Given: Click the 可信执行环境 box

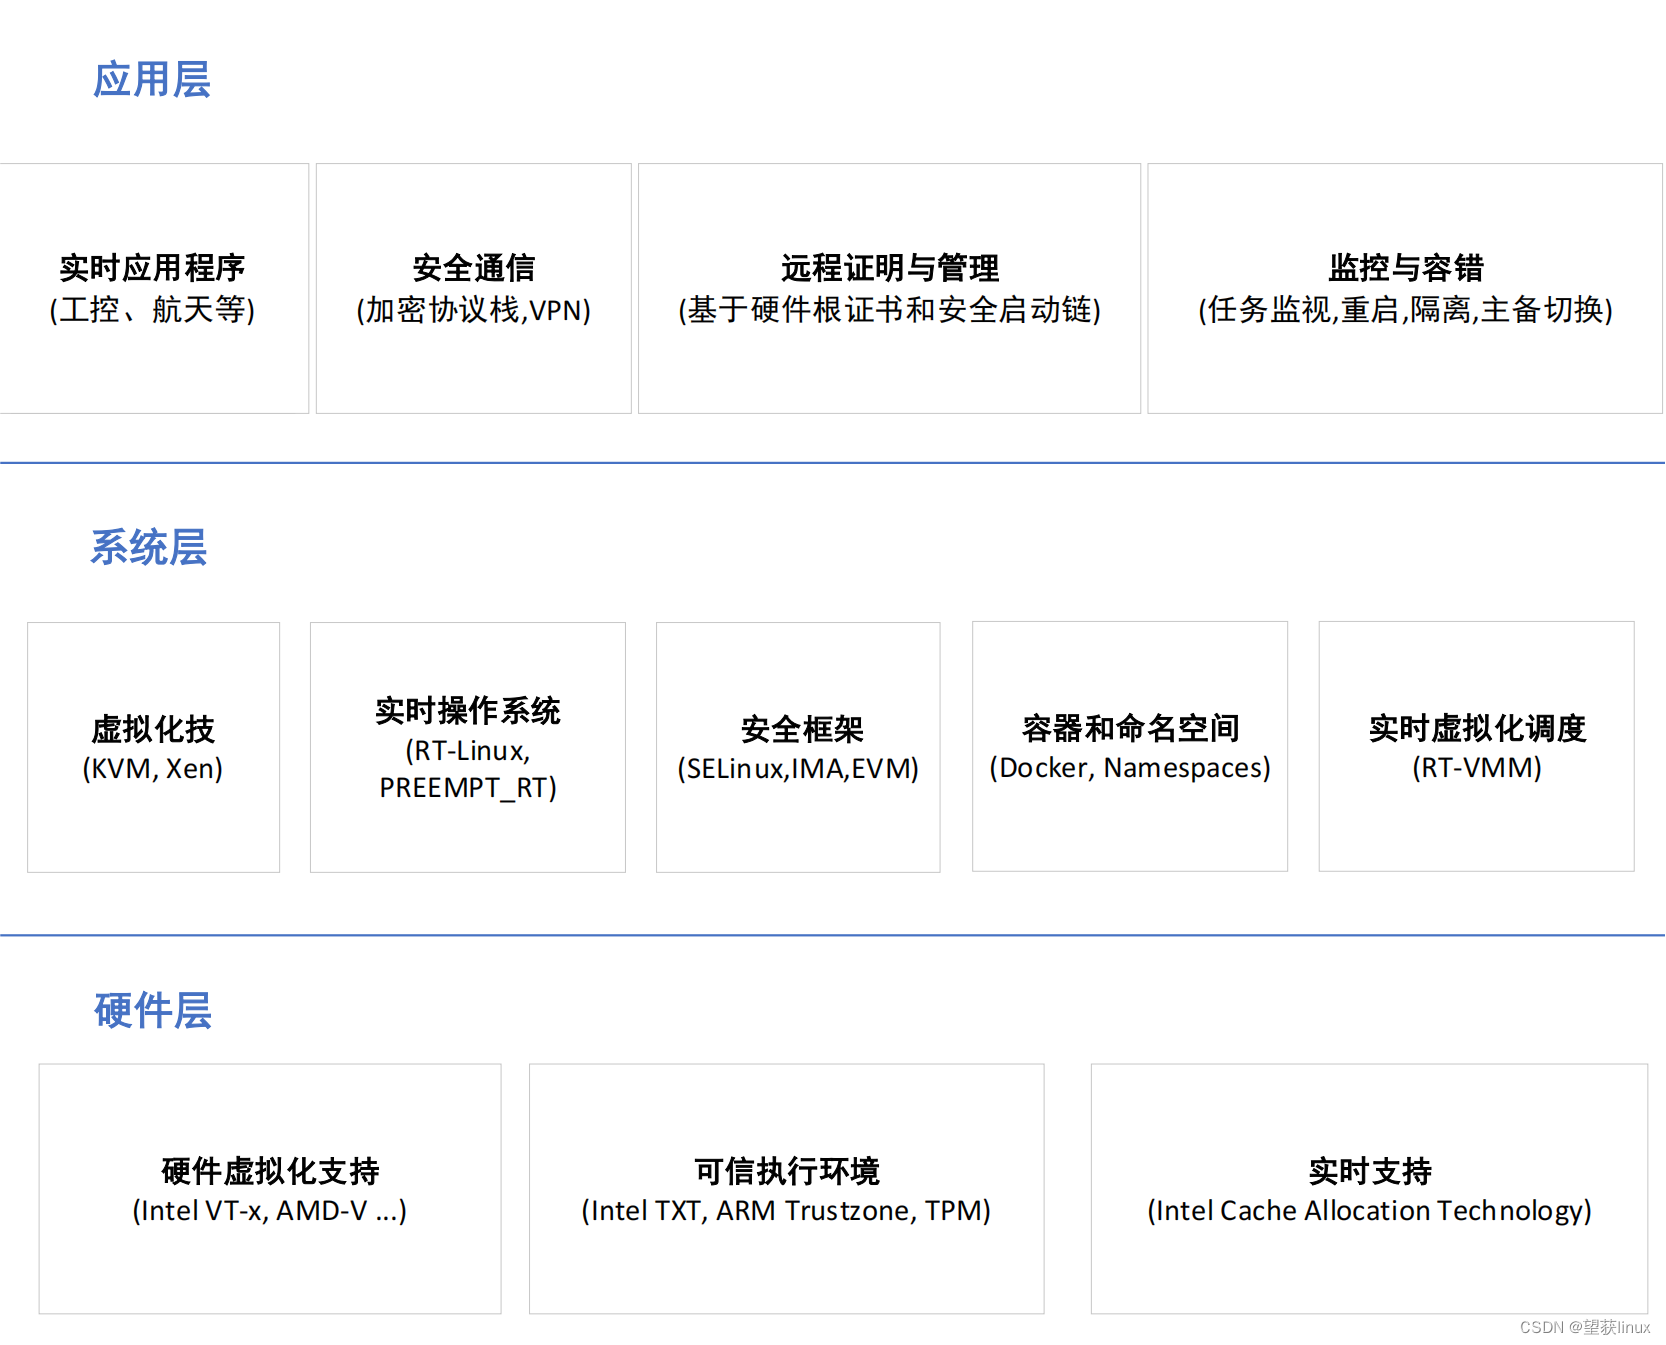Looking at the screenshot, I should pyautogui.click(x=786, y=1189).
